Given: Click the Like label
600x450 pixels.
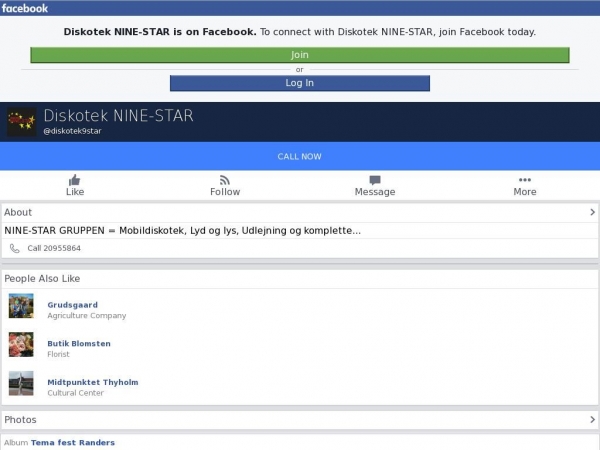Looking at the screenshot, I should click(x=75, y=192).
